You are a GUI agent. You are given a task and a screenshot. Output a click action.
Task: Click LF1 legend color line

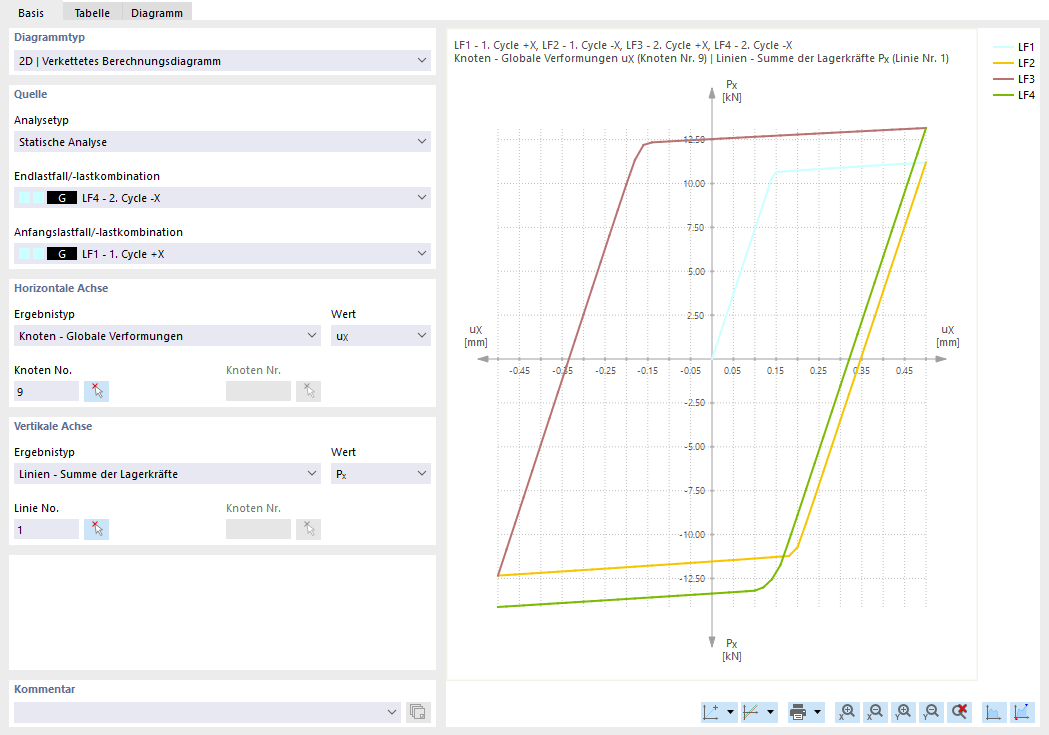point(1003,47)
